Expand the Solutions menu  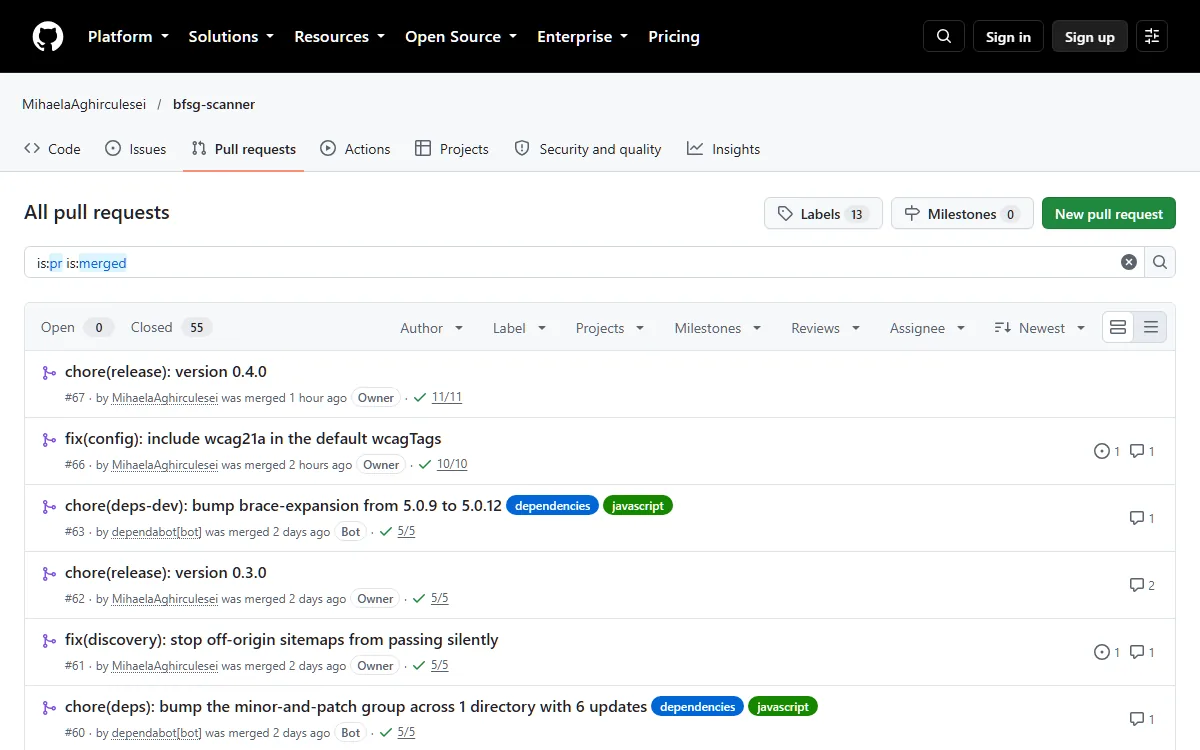(231, 37)
